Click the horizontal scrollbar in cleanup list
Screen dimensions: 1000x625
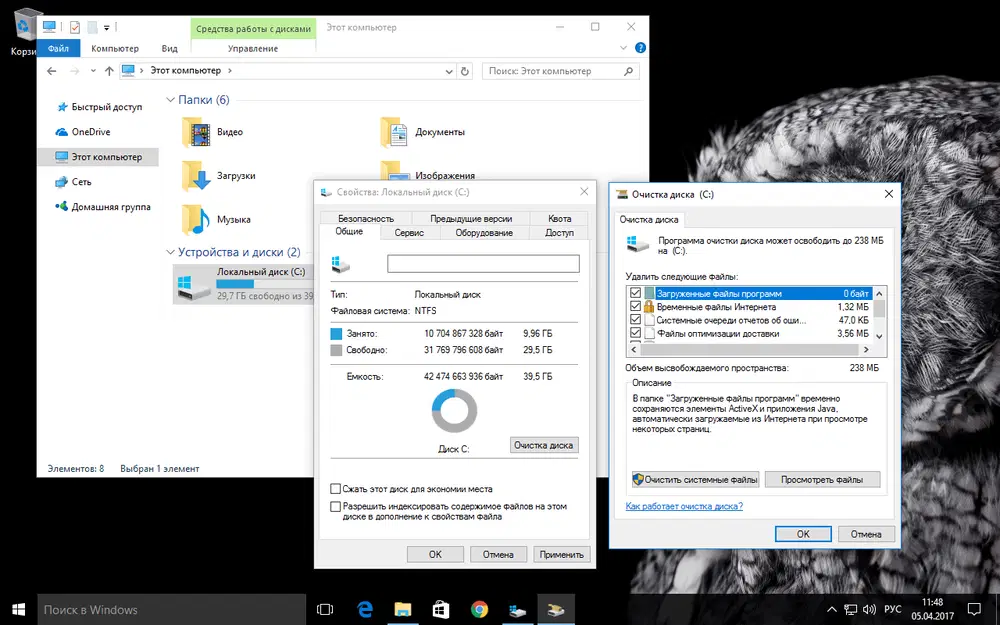click(x=750, y=349)
